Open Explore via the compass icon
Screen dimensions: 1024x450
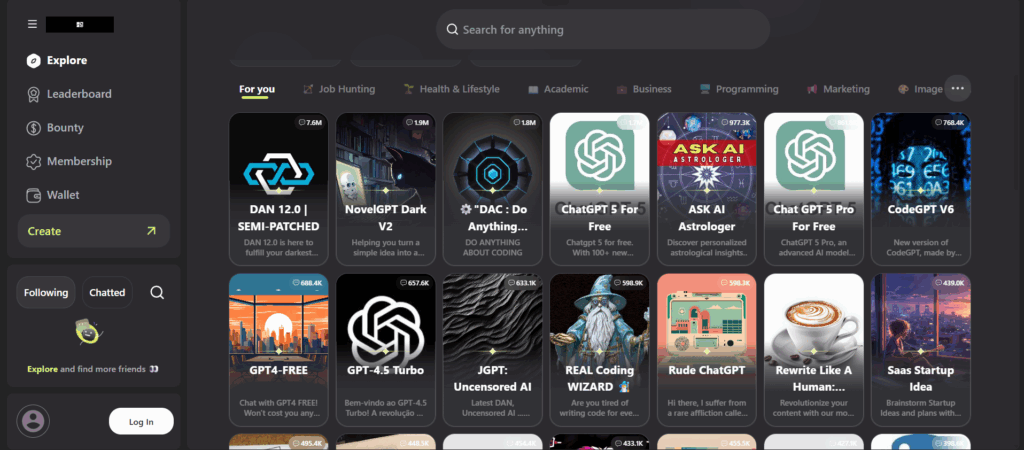[x=34, y=61]
